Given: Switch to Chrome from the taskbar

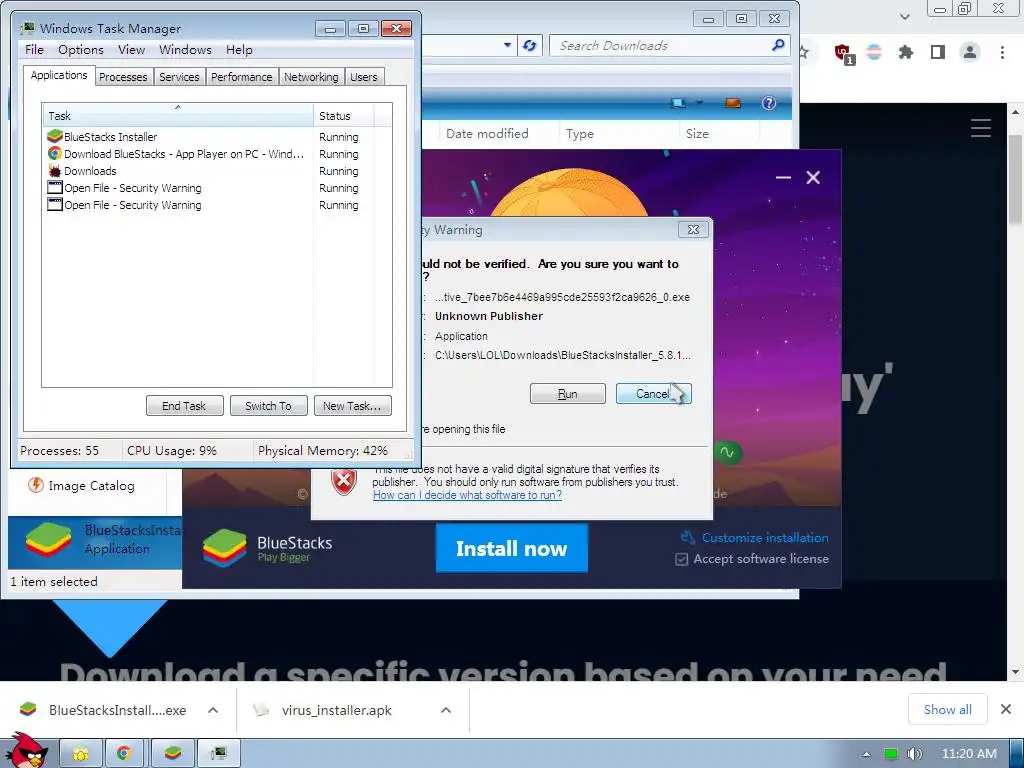Looking at the screenshot, I should click(124, 754).
